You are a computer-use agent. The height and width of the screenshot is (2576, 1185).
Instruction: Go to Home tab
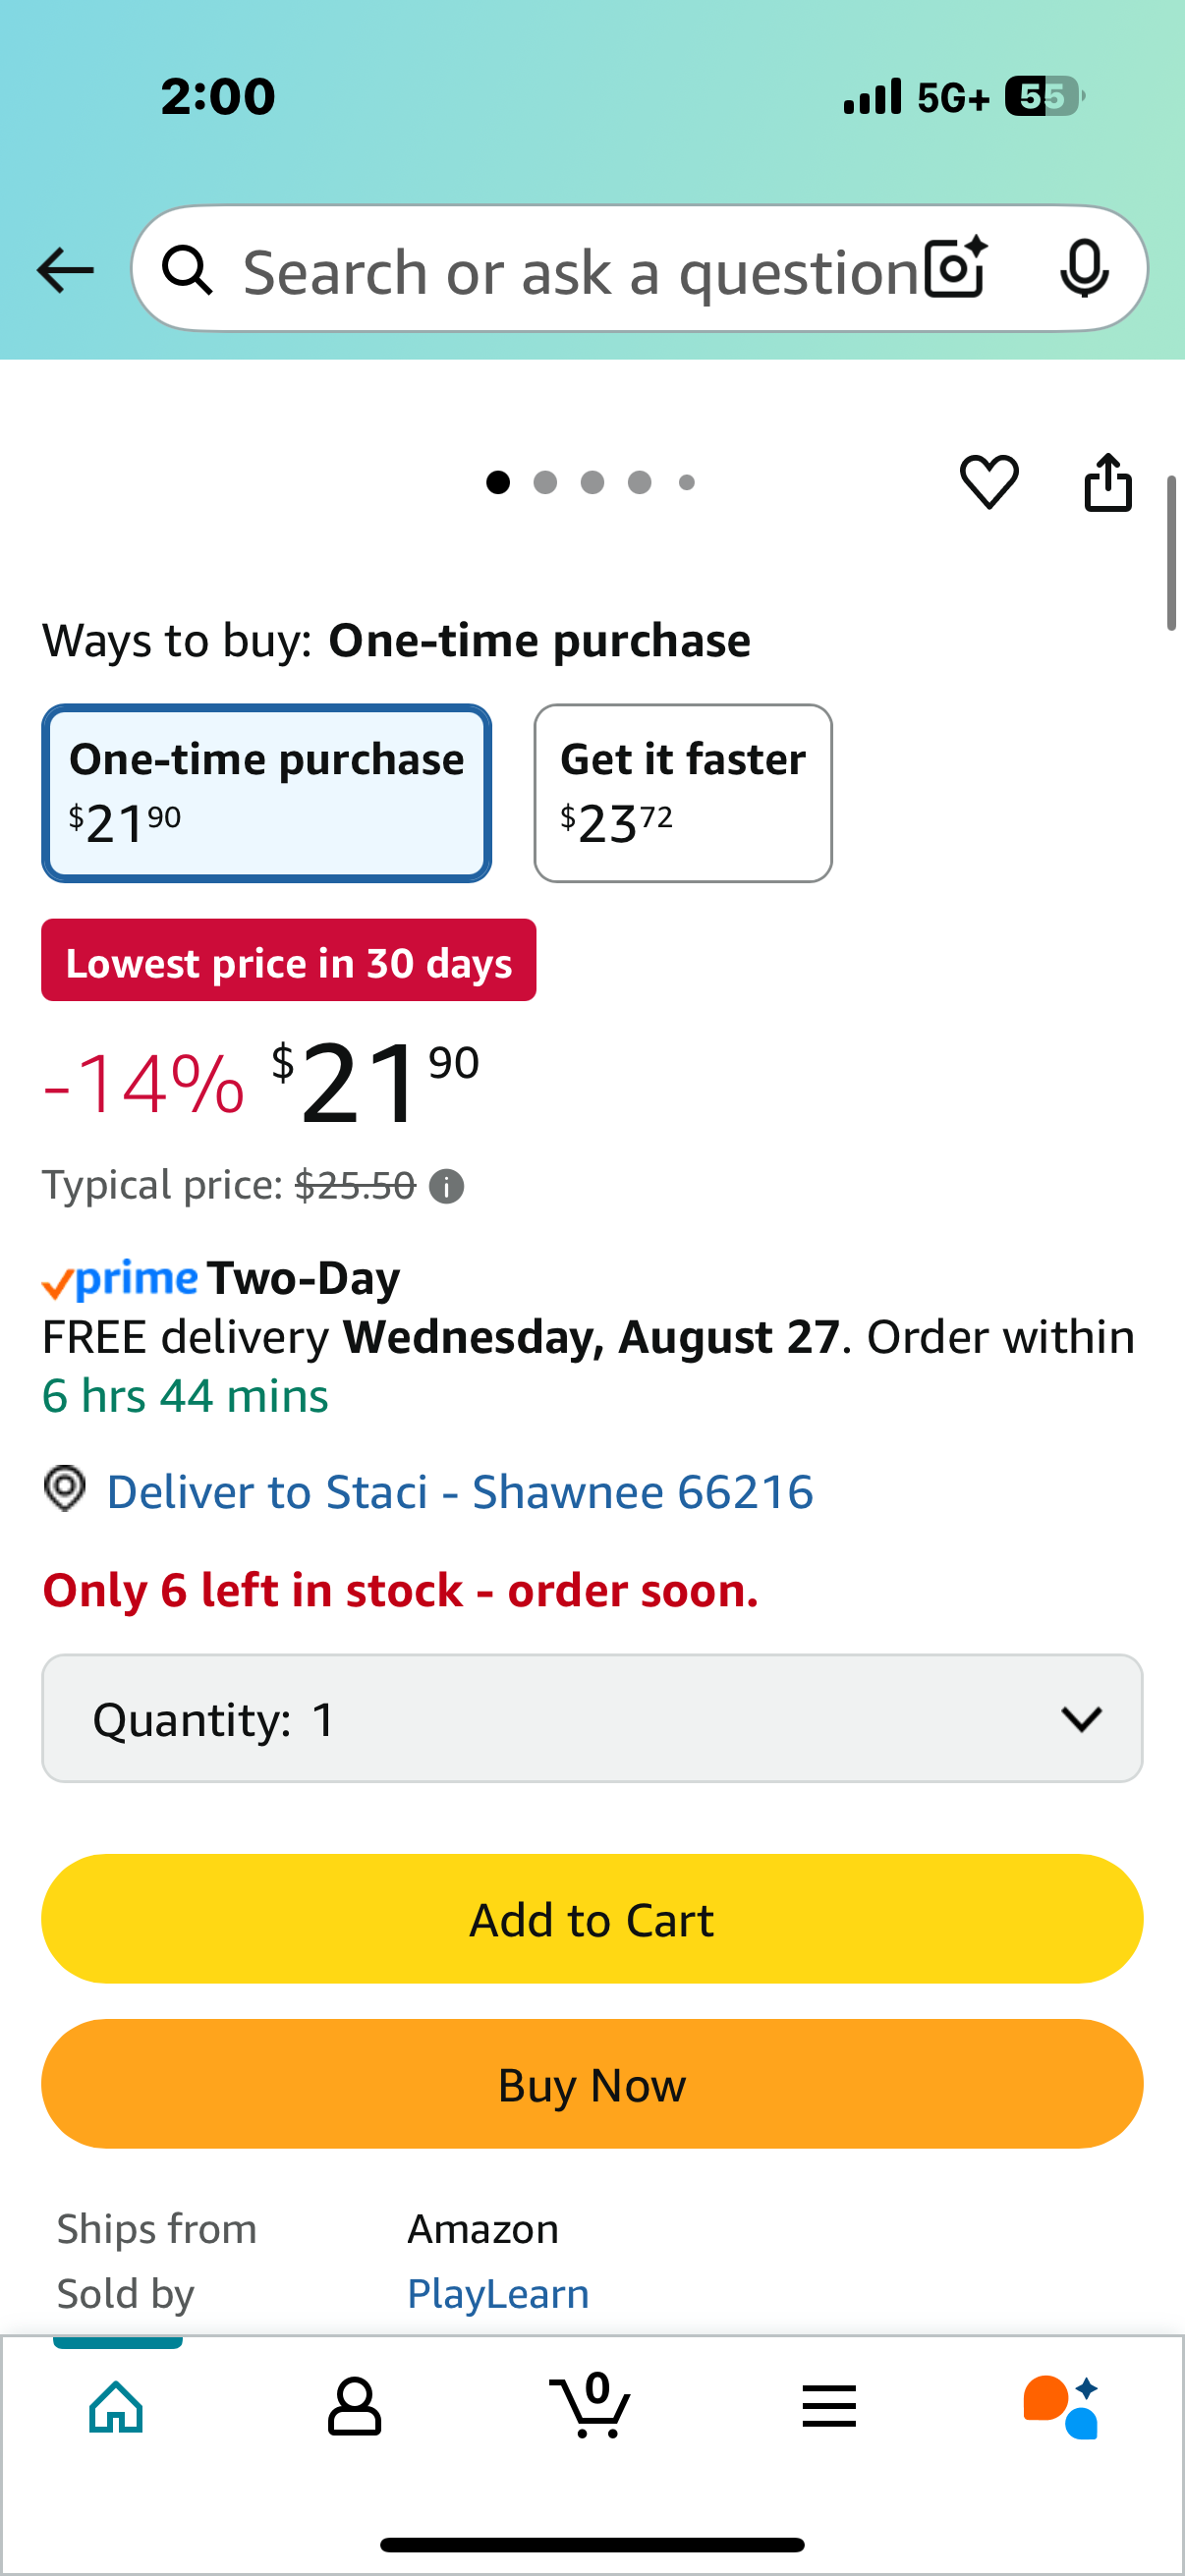tap(117, 2405)
